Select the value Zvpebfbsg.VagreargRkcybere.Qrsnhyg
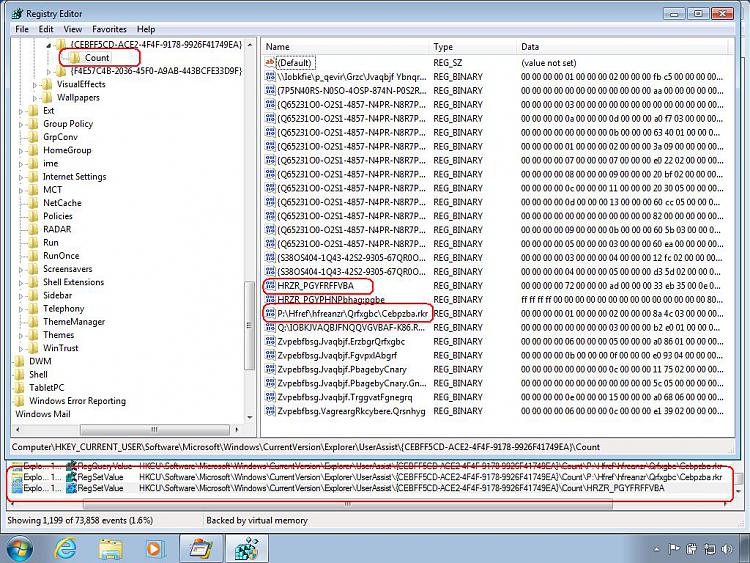 tap(351, 411)
